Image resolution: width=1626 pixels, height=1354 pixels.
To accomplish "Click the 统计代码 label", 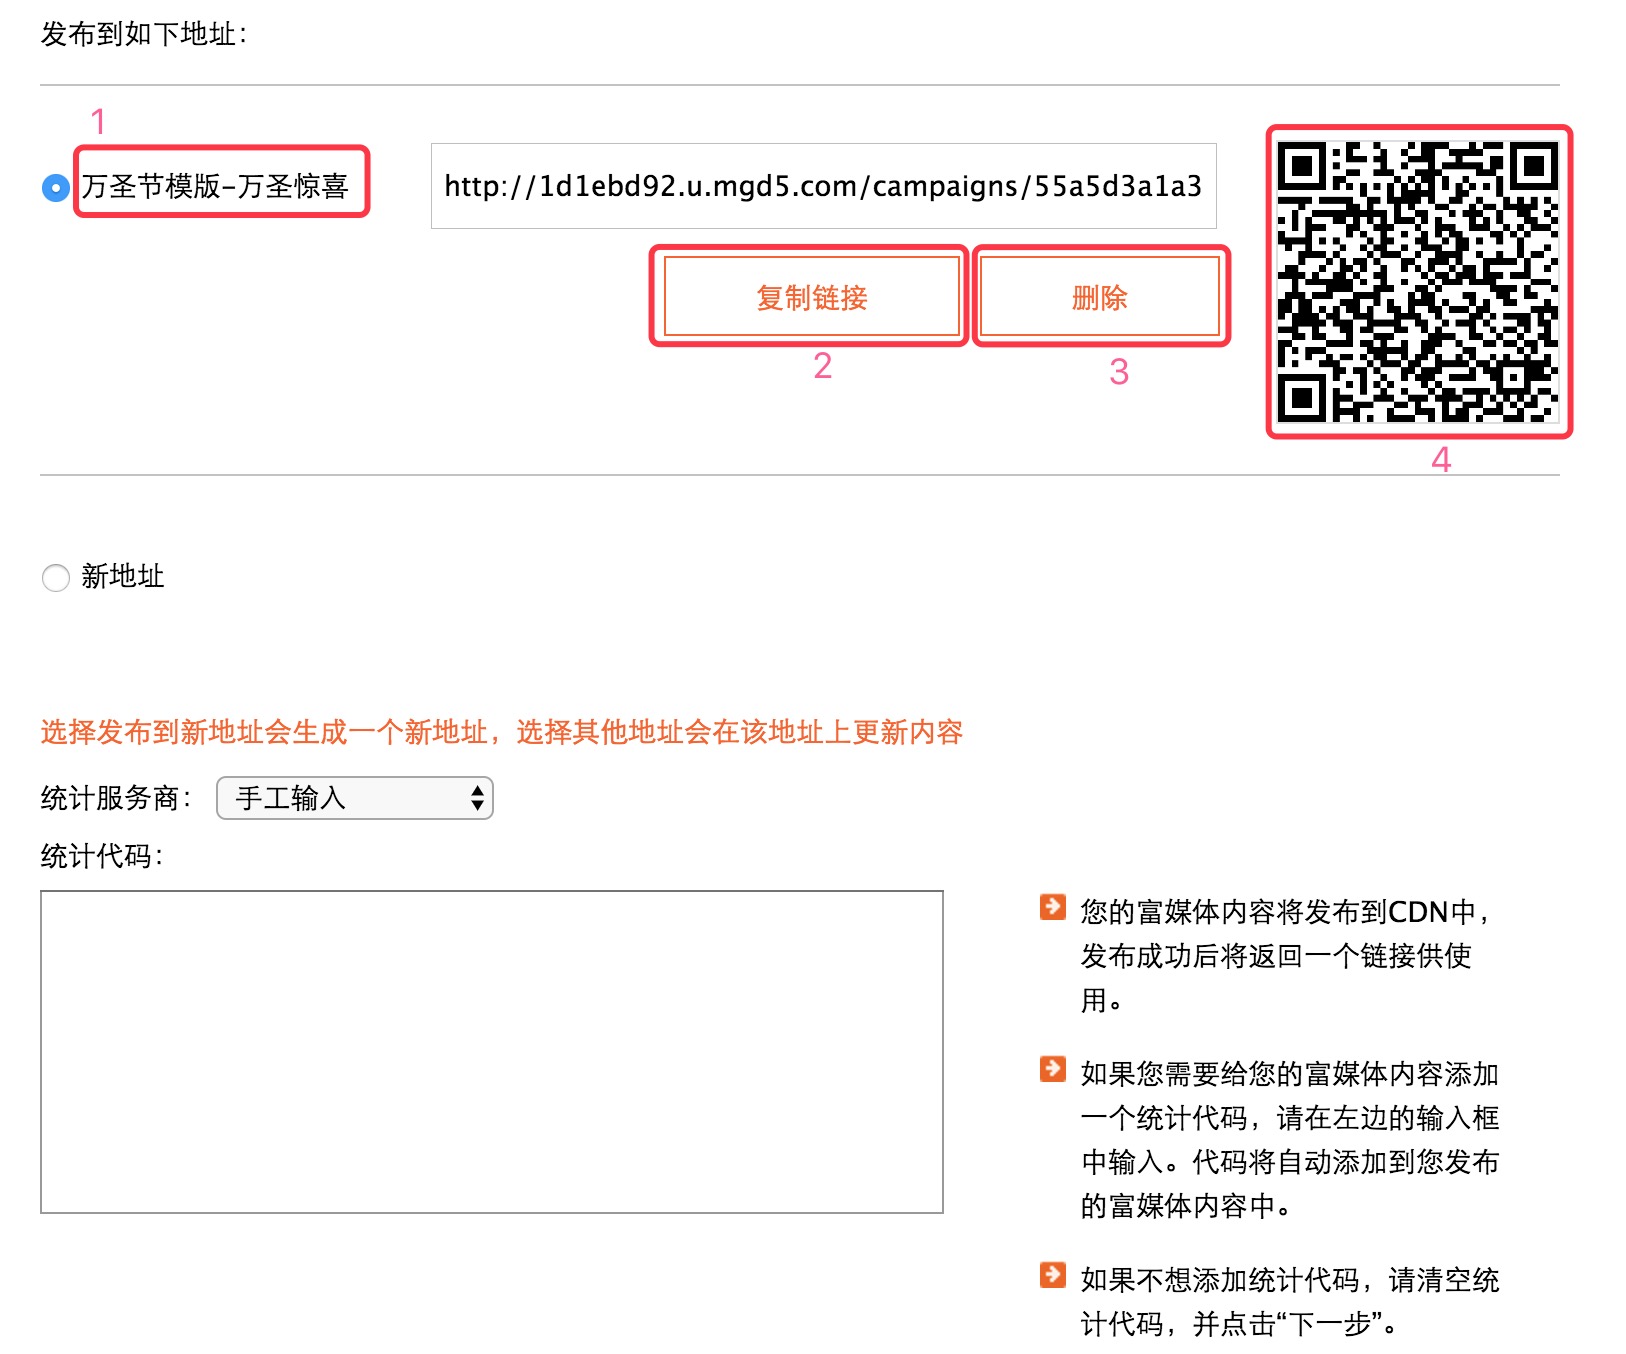I will (x=101, y=856).
